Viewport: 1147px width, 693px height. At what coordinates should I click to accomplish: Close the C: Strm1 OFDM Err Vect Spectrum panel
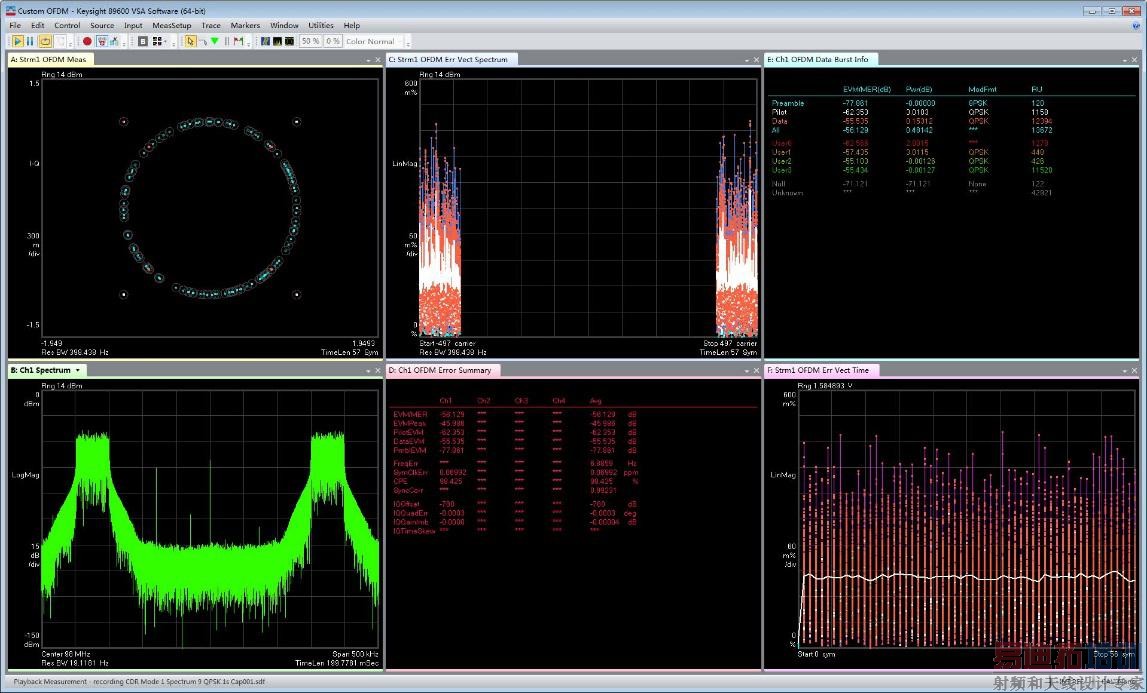pyautogui.click(x=757, y=60)
